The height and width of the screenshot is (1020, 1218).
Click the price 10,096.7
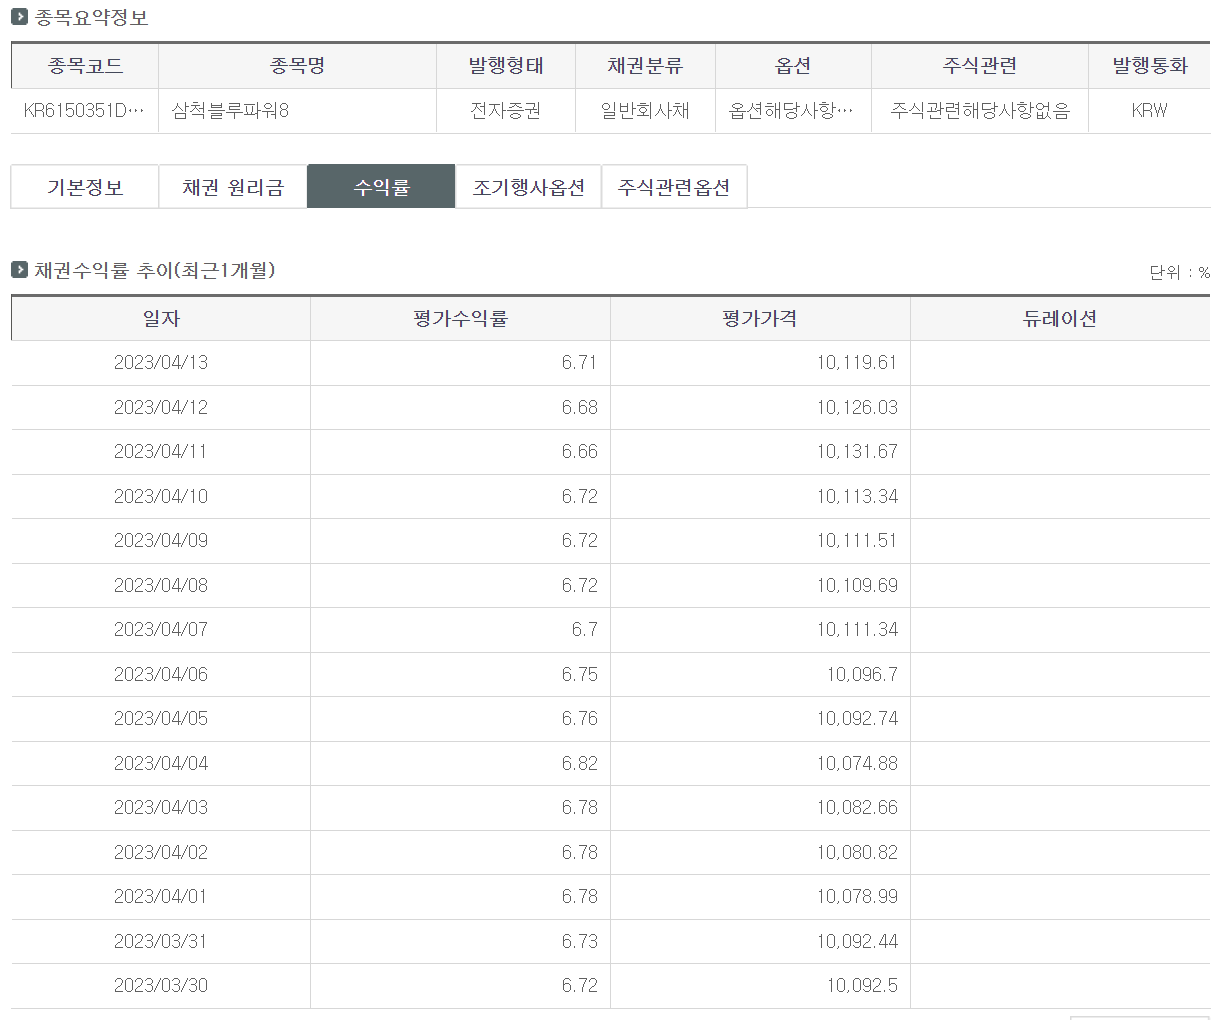click(862, 675)
